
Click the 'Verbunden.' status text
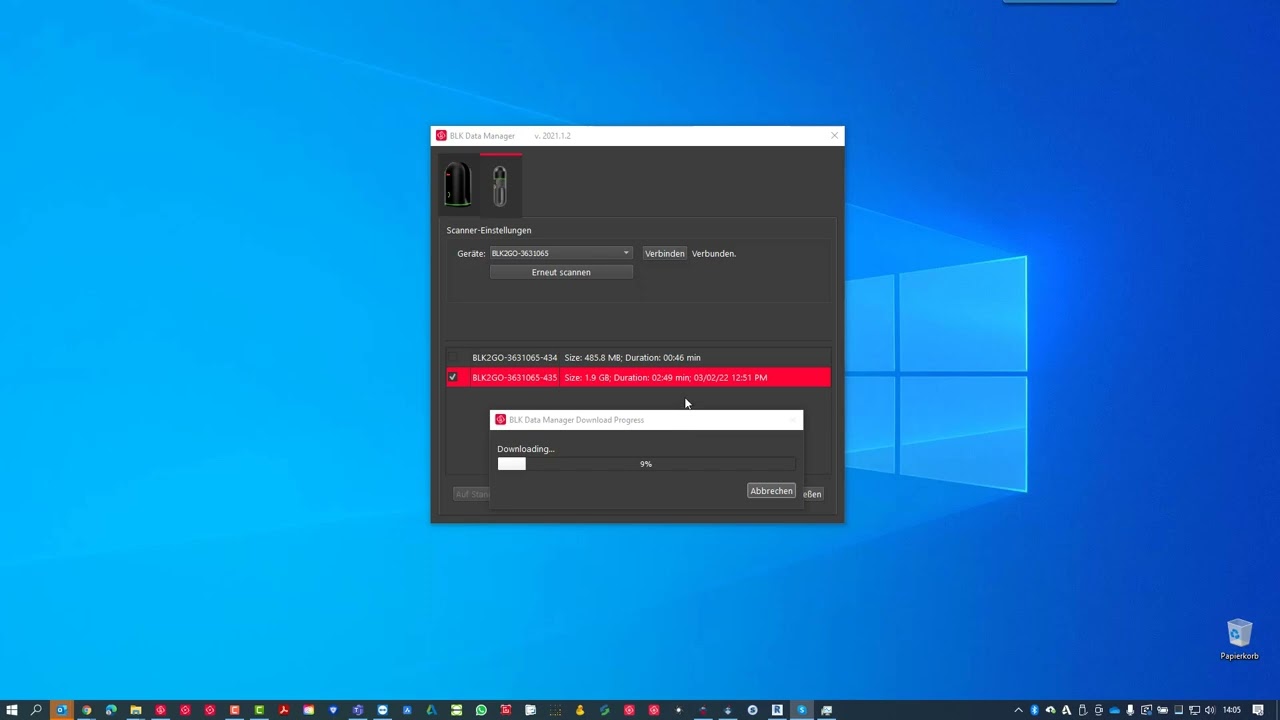click(714, 254)
